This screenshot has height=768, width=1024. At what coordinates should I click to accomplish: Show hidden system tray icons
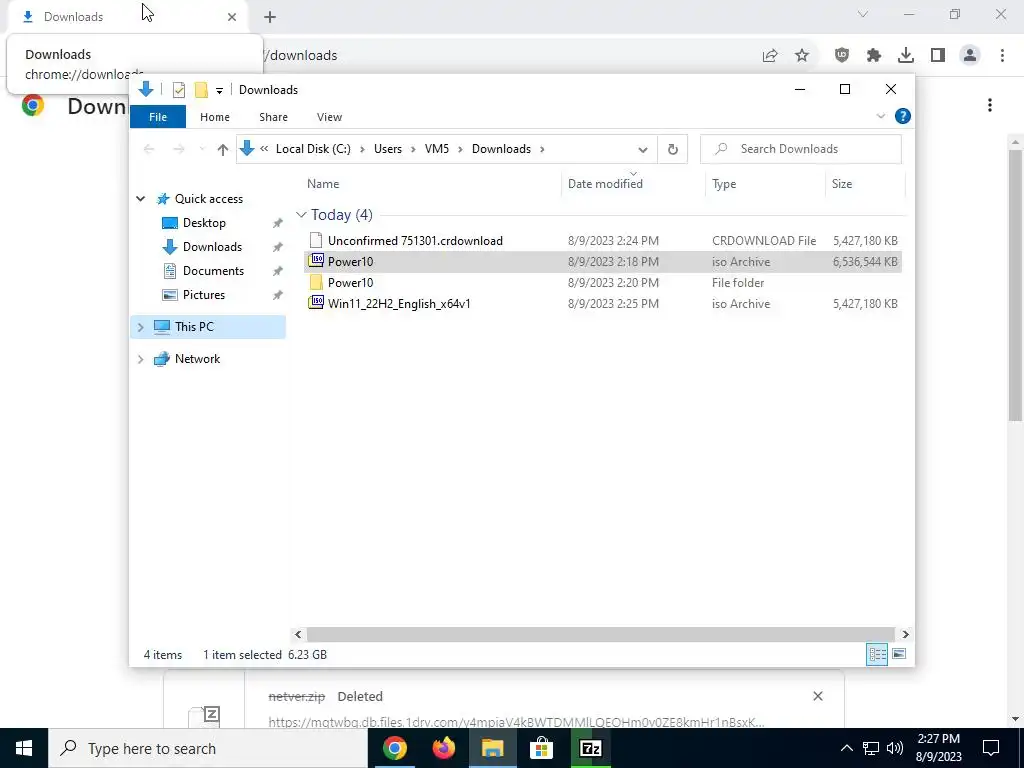[846, 748]
